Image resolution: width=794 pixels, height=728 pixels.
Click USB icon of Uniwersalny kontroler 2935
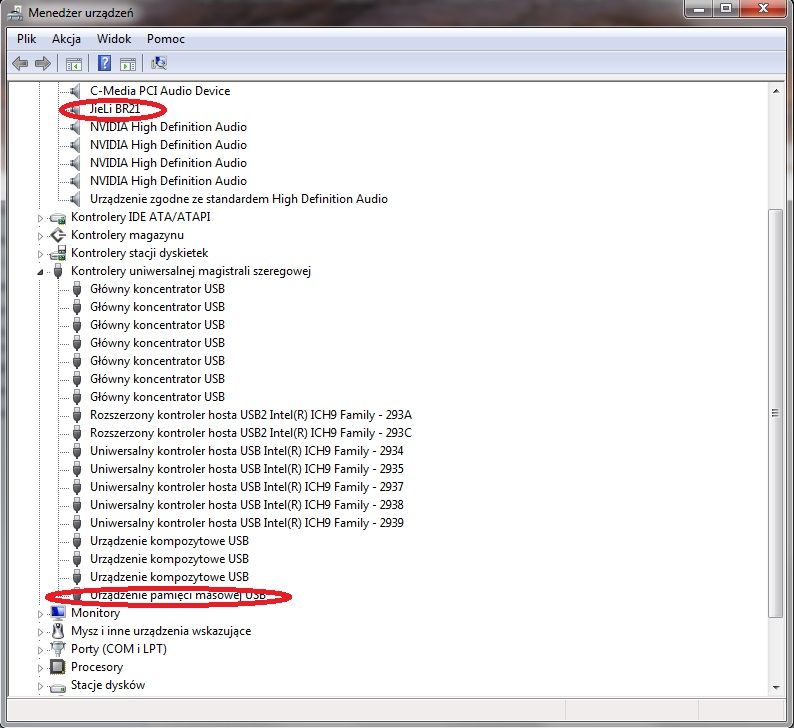pos(77,469)
